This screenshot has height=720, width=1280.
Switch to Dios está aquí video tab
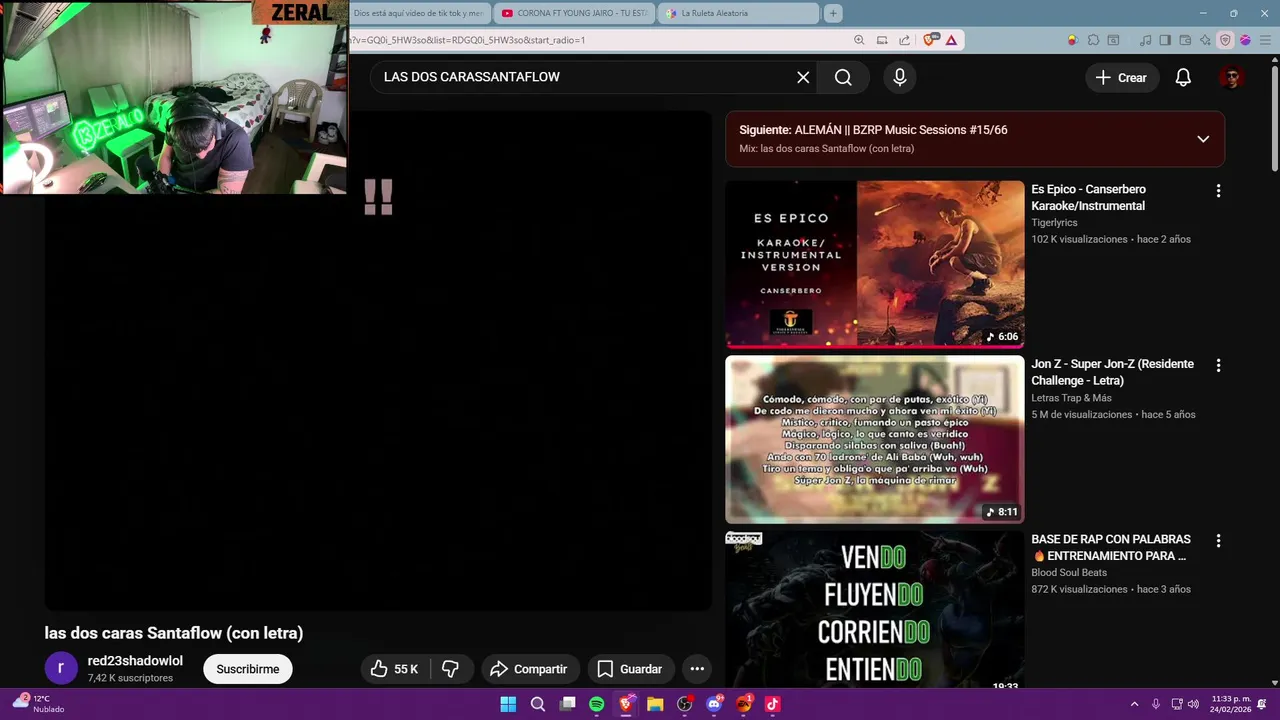(x=419, y=13)
